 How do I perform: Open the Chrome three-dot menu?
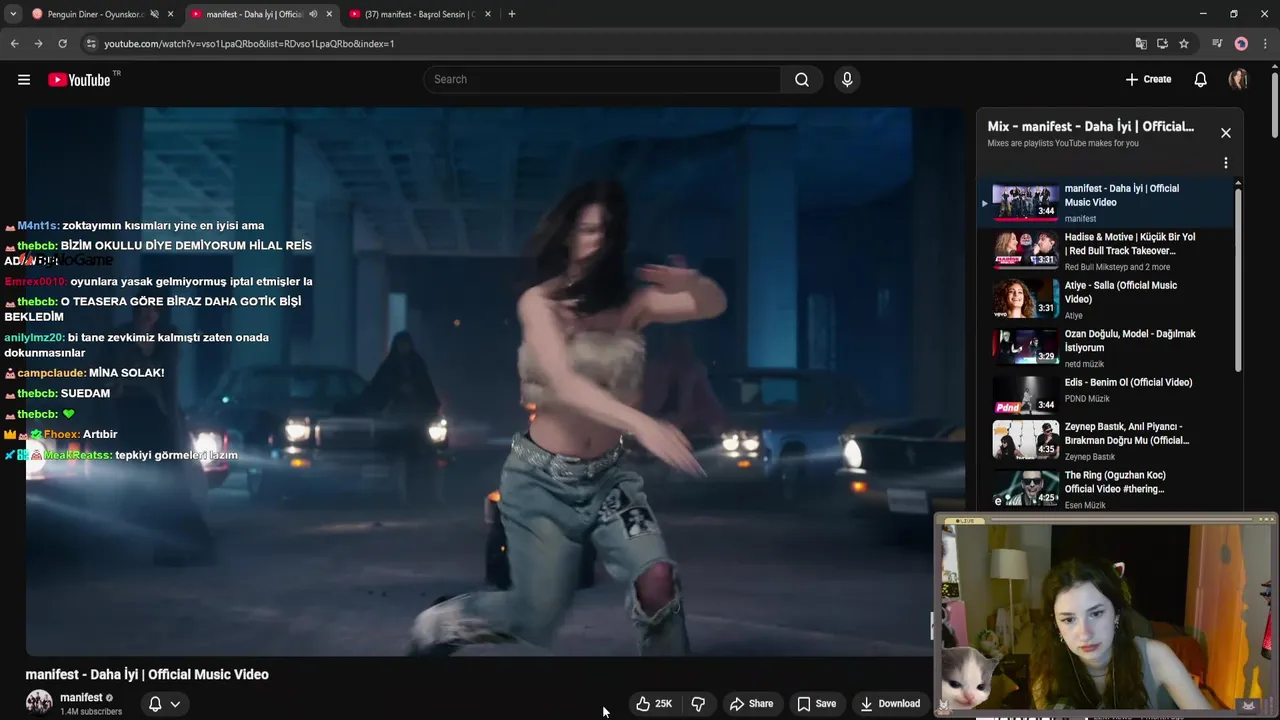tap(1265, 44)
